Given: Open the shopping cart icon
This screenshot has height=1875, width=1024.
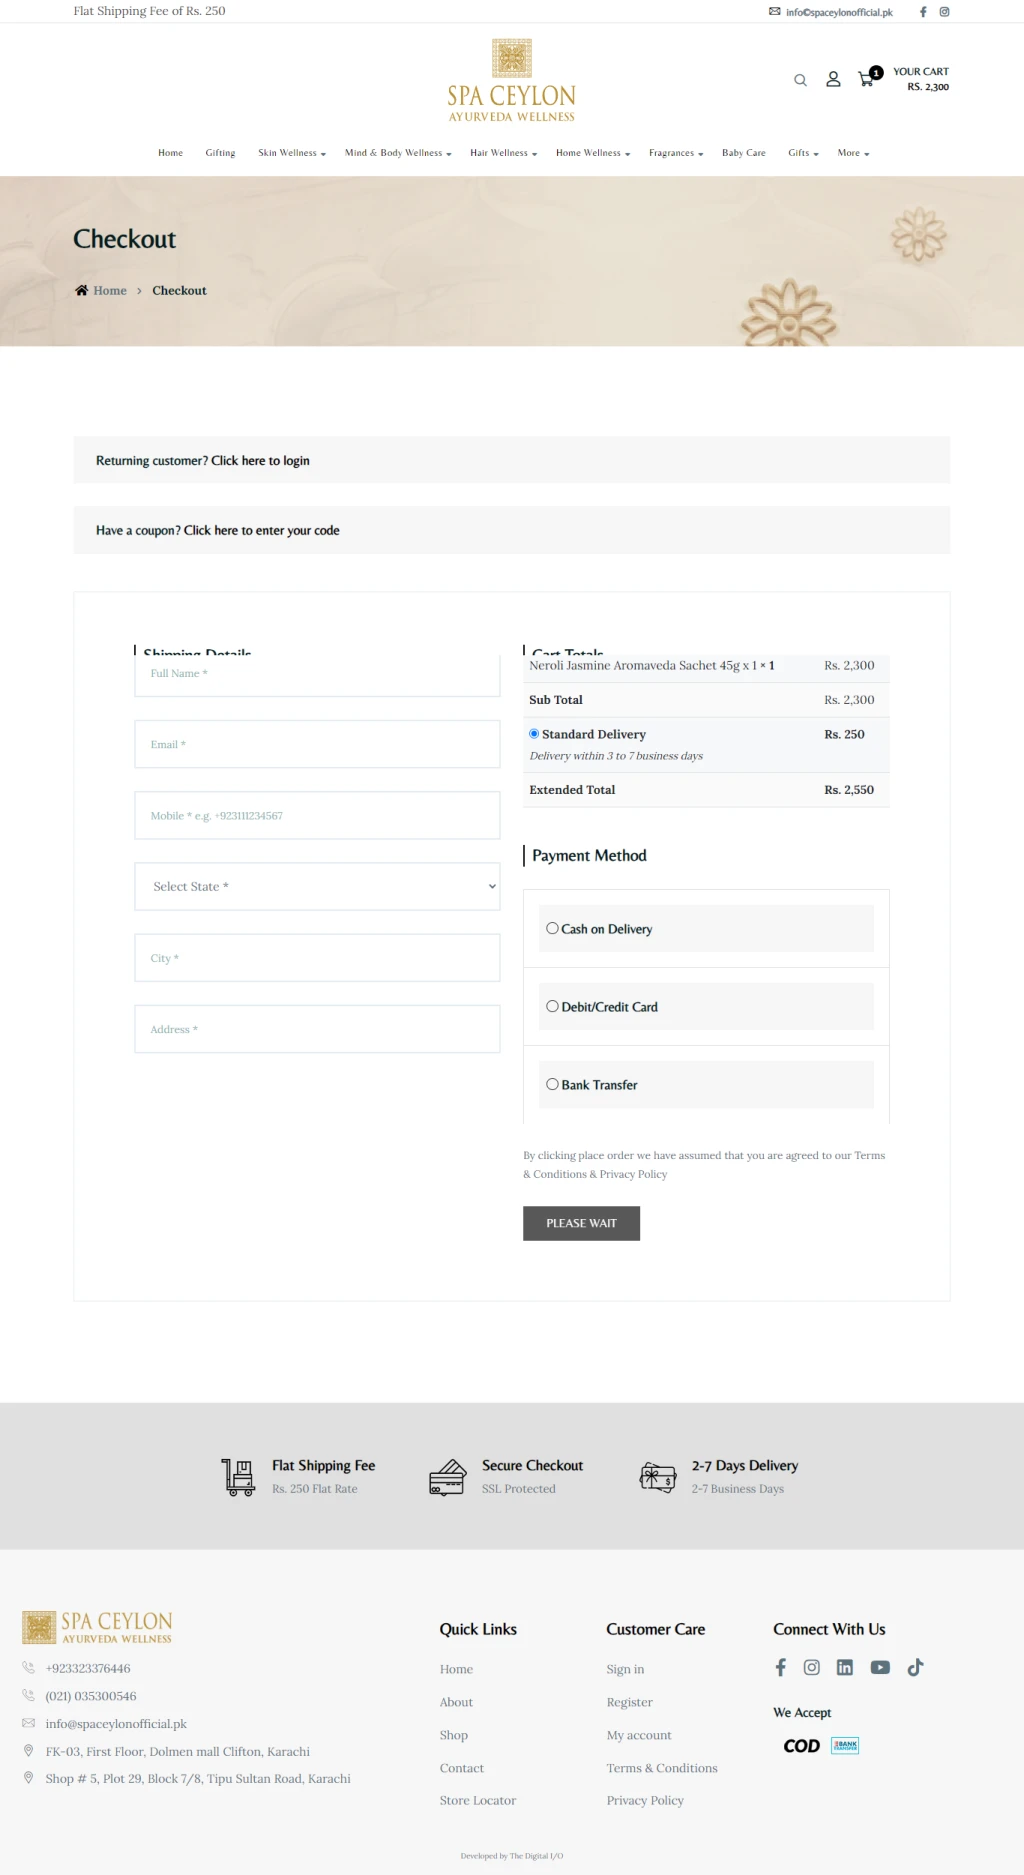Looking at the screenshot, I should coord(866,79).
